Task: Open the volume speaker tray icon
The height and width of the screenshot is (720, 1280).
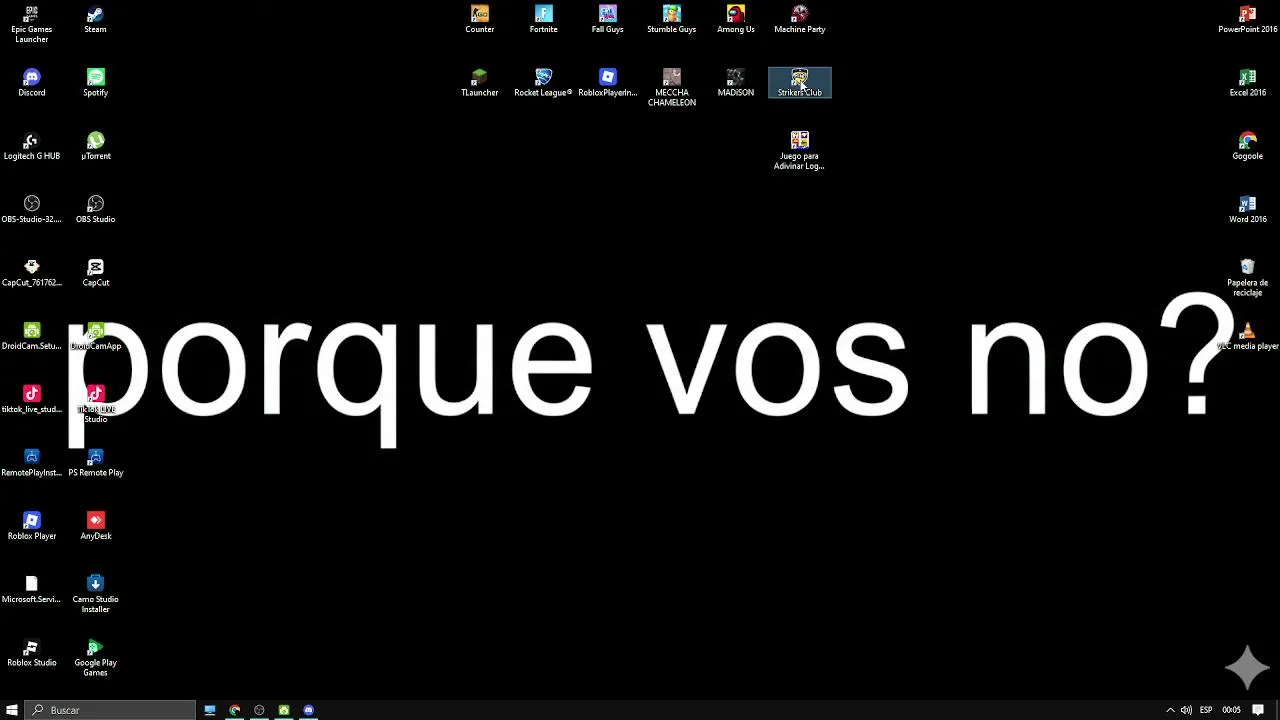Action: tap(1186, 710)
